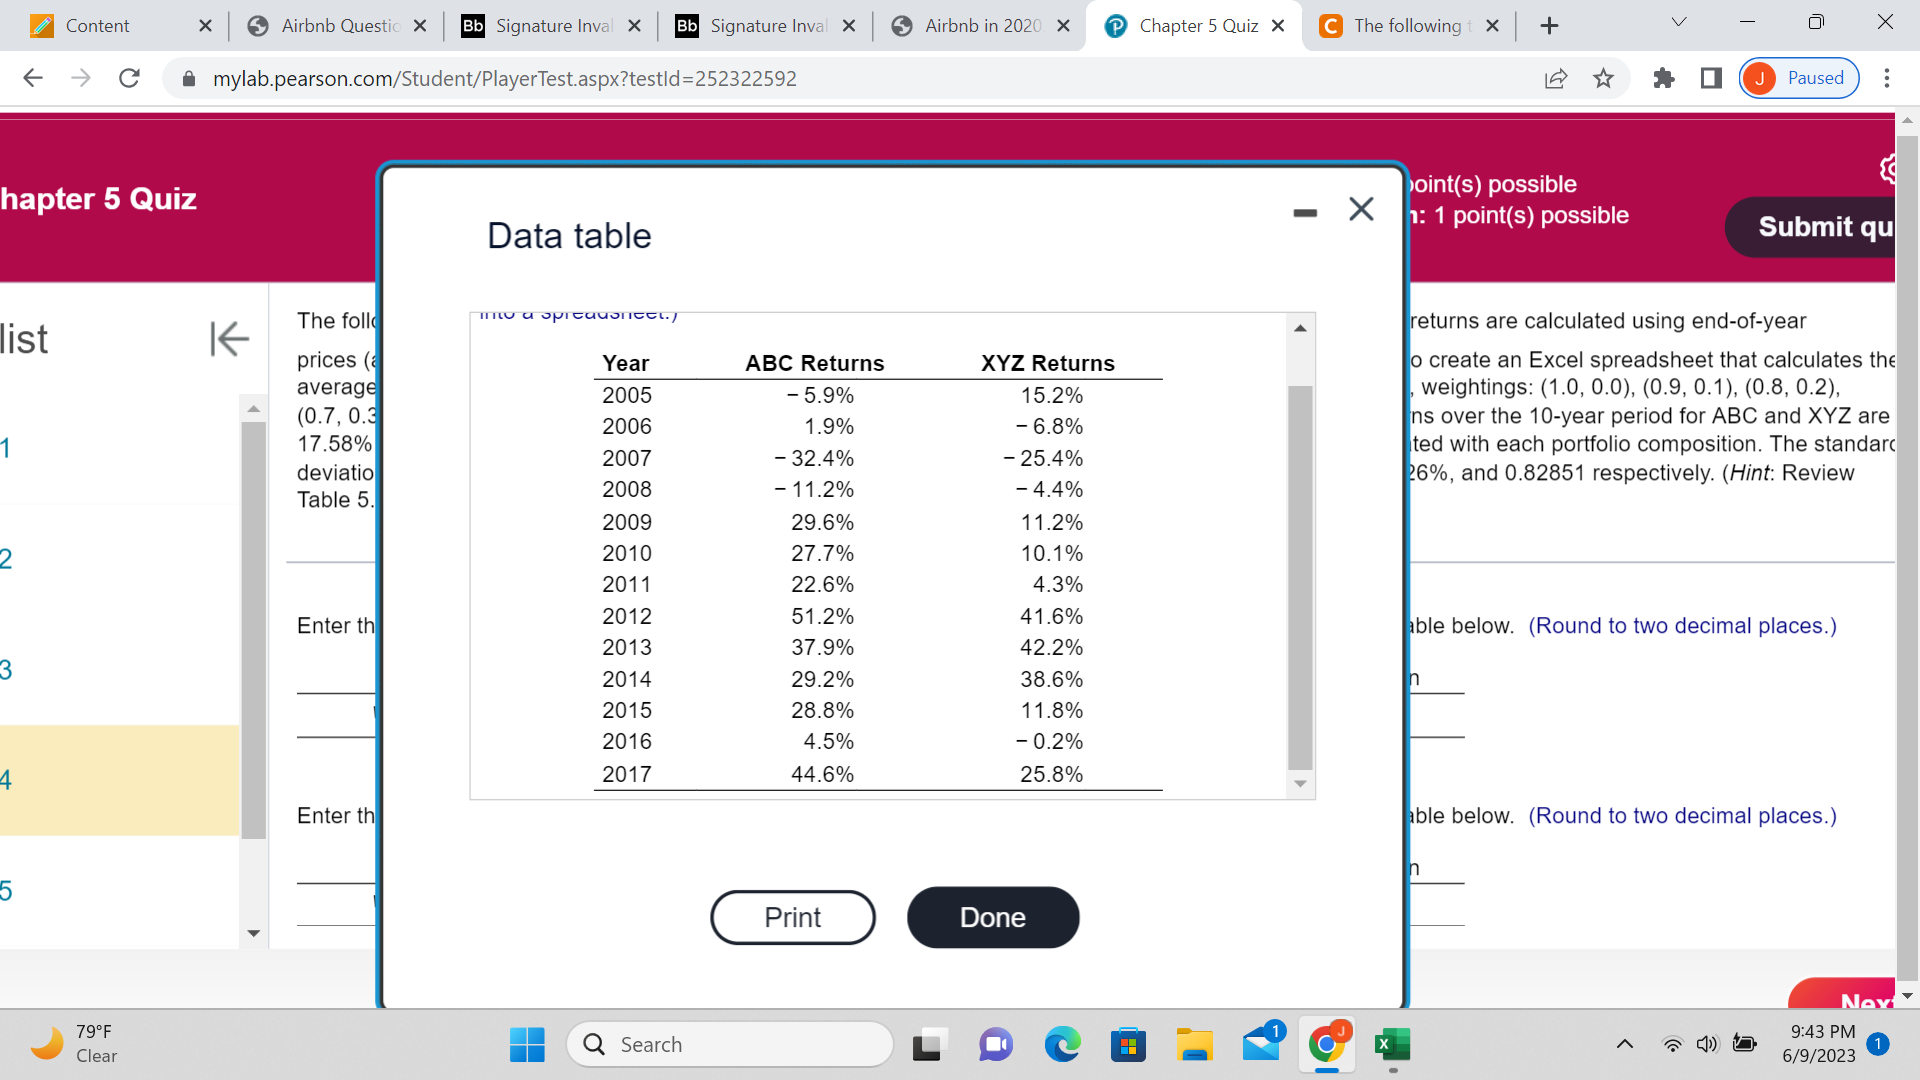Image resolution: width=1920 pixels, height=1080 pixels.
Task: Click the taskbar Search field
Action: pyautogui.click(x=730, y=1045)
